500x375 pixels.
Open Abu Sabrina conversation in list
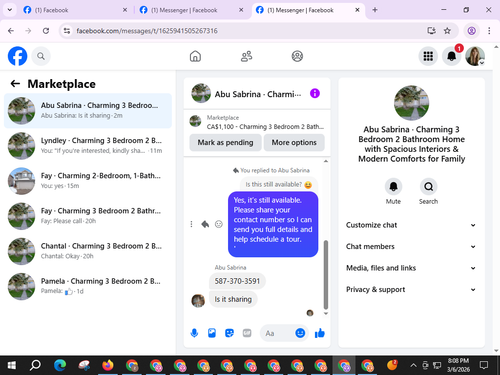click(x=88, y=110)
